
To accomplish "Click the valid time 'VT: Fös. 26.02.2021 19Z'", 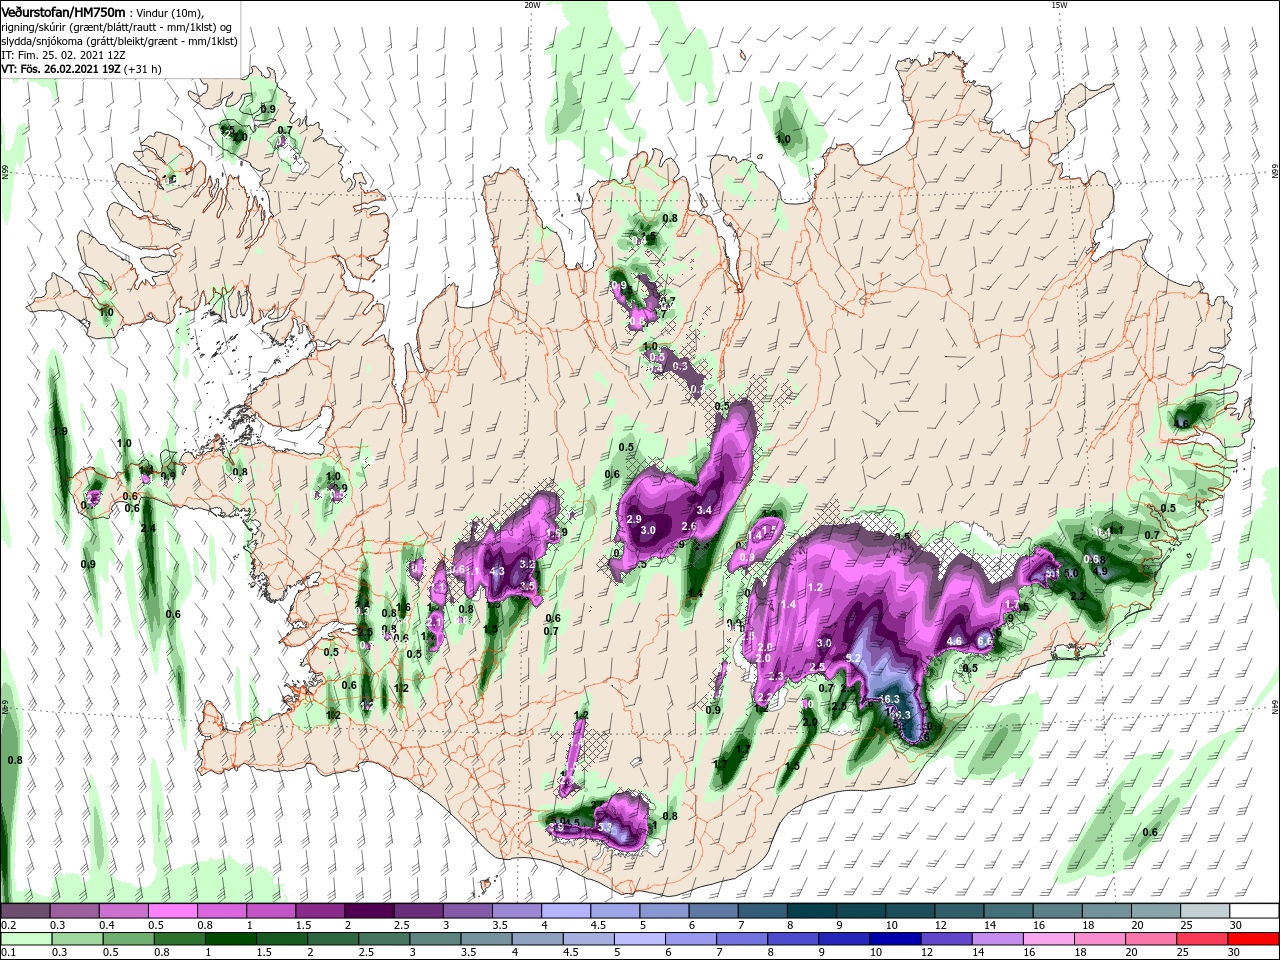I will [60, 69].
